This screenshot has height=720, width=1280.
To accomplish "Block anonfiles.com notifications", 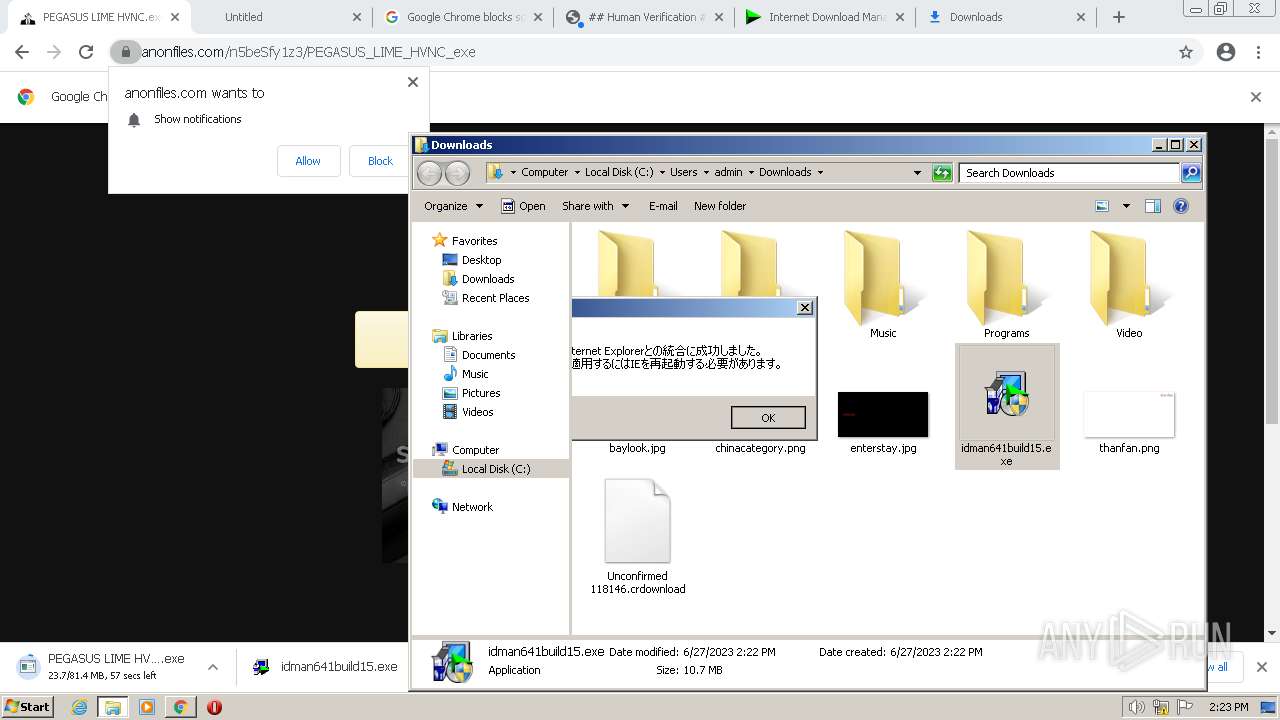I will [x=380, y=161].
